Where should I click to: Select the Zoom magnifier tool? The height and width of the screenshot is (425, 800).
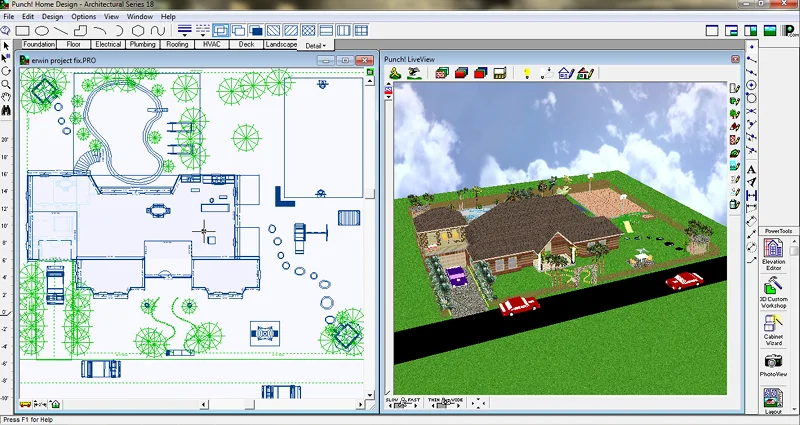[6, 84]
